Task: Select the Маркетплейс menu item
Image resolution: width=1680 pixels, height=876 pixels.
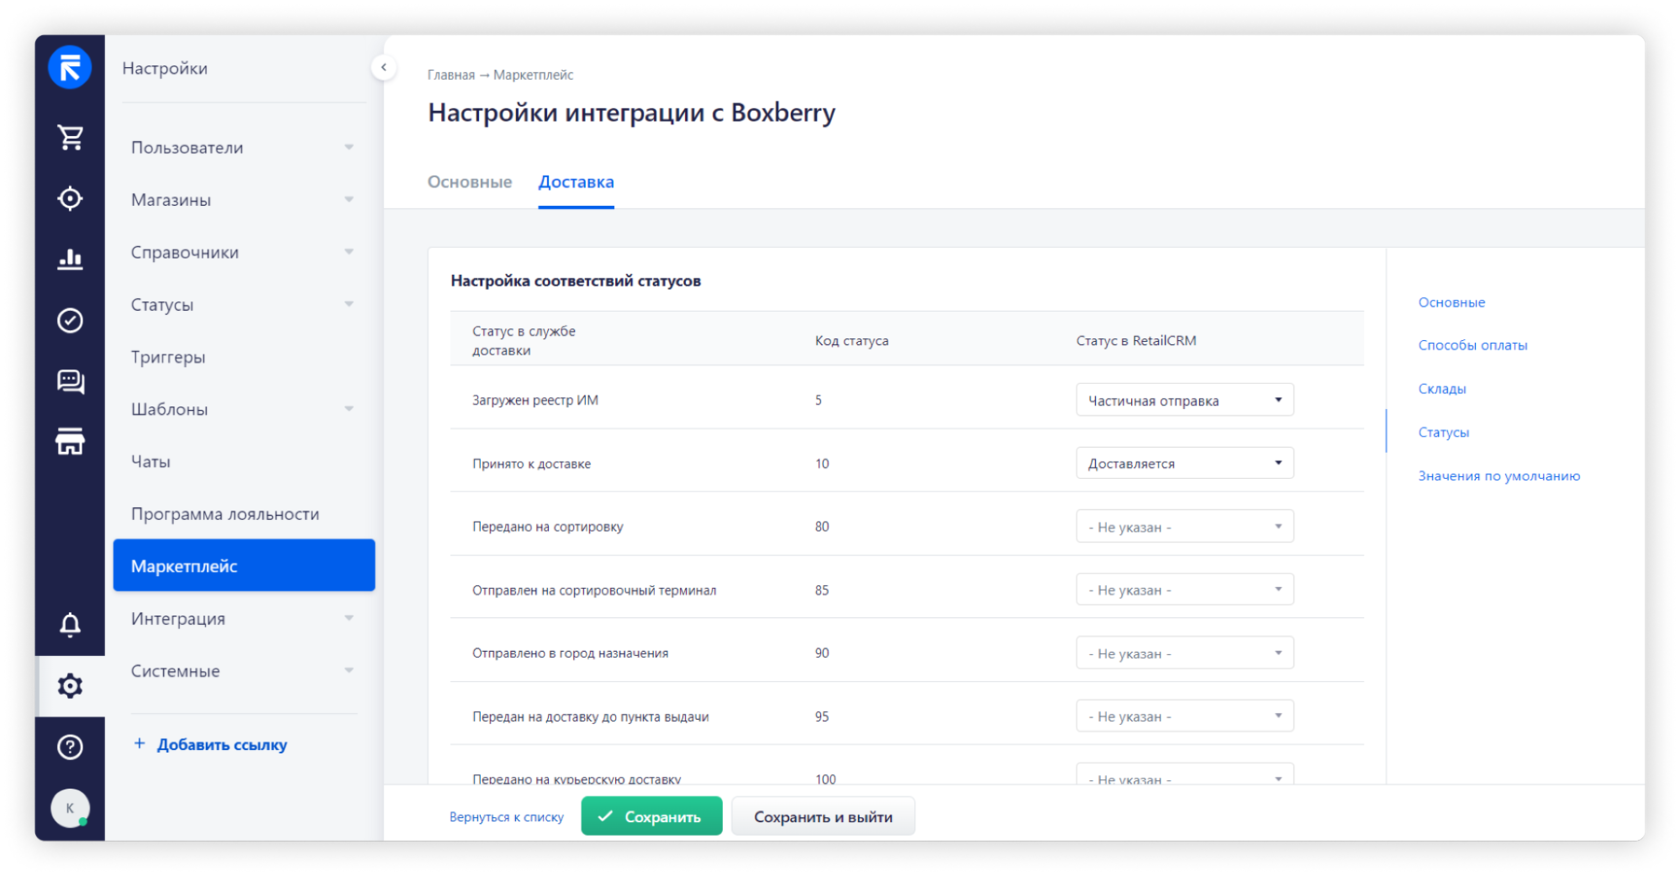Action: (243, 566)
